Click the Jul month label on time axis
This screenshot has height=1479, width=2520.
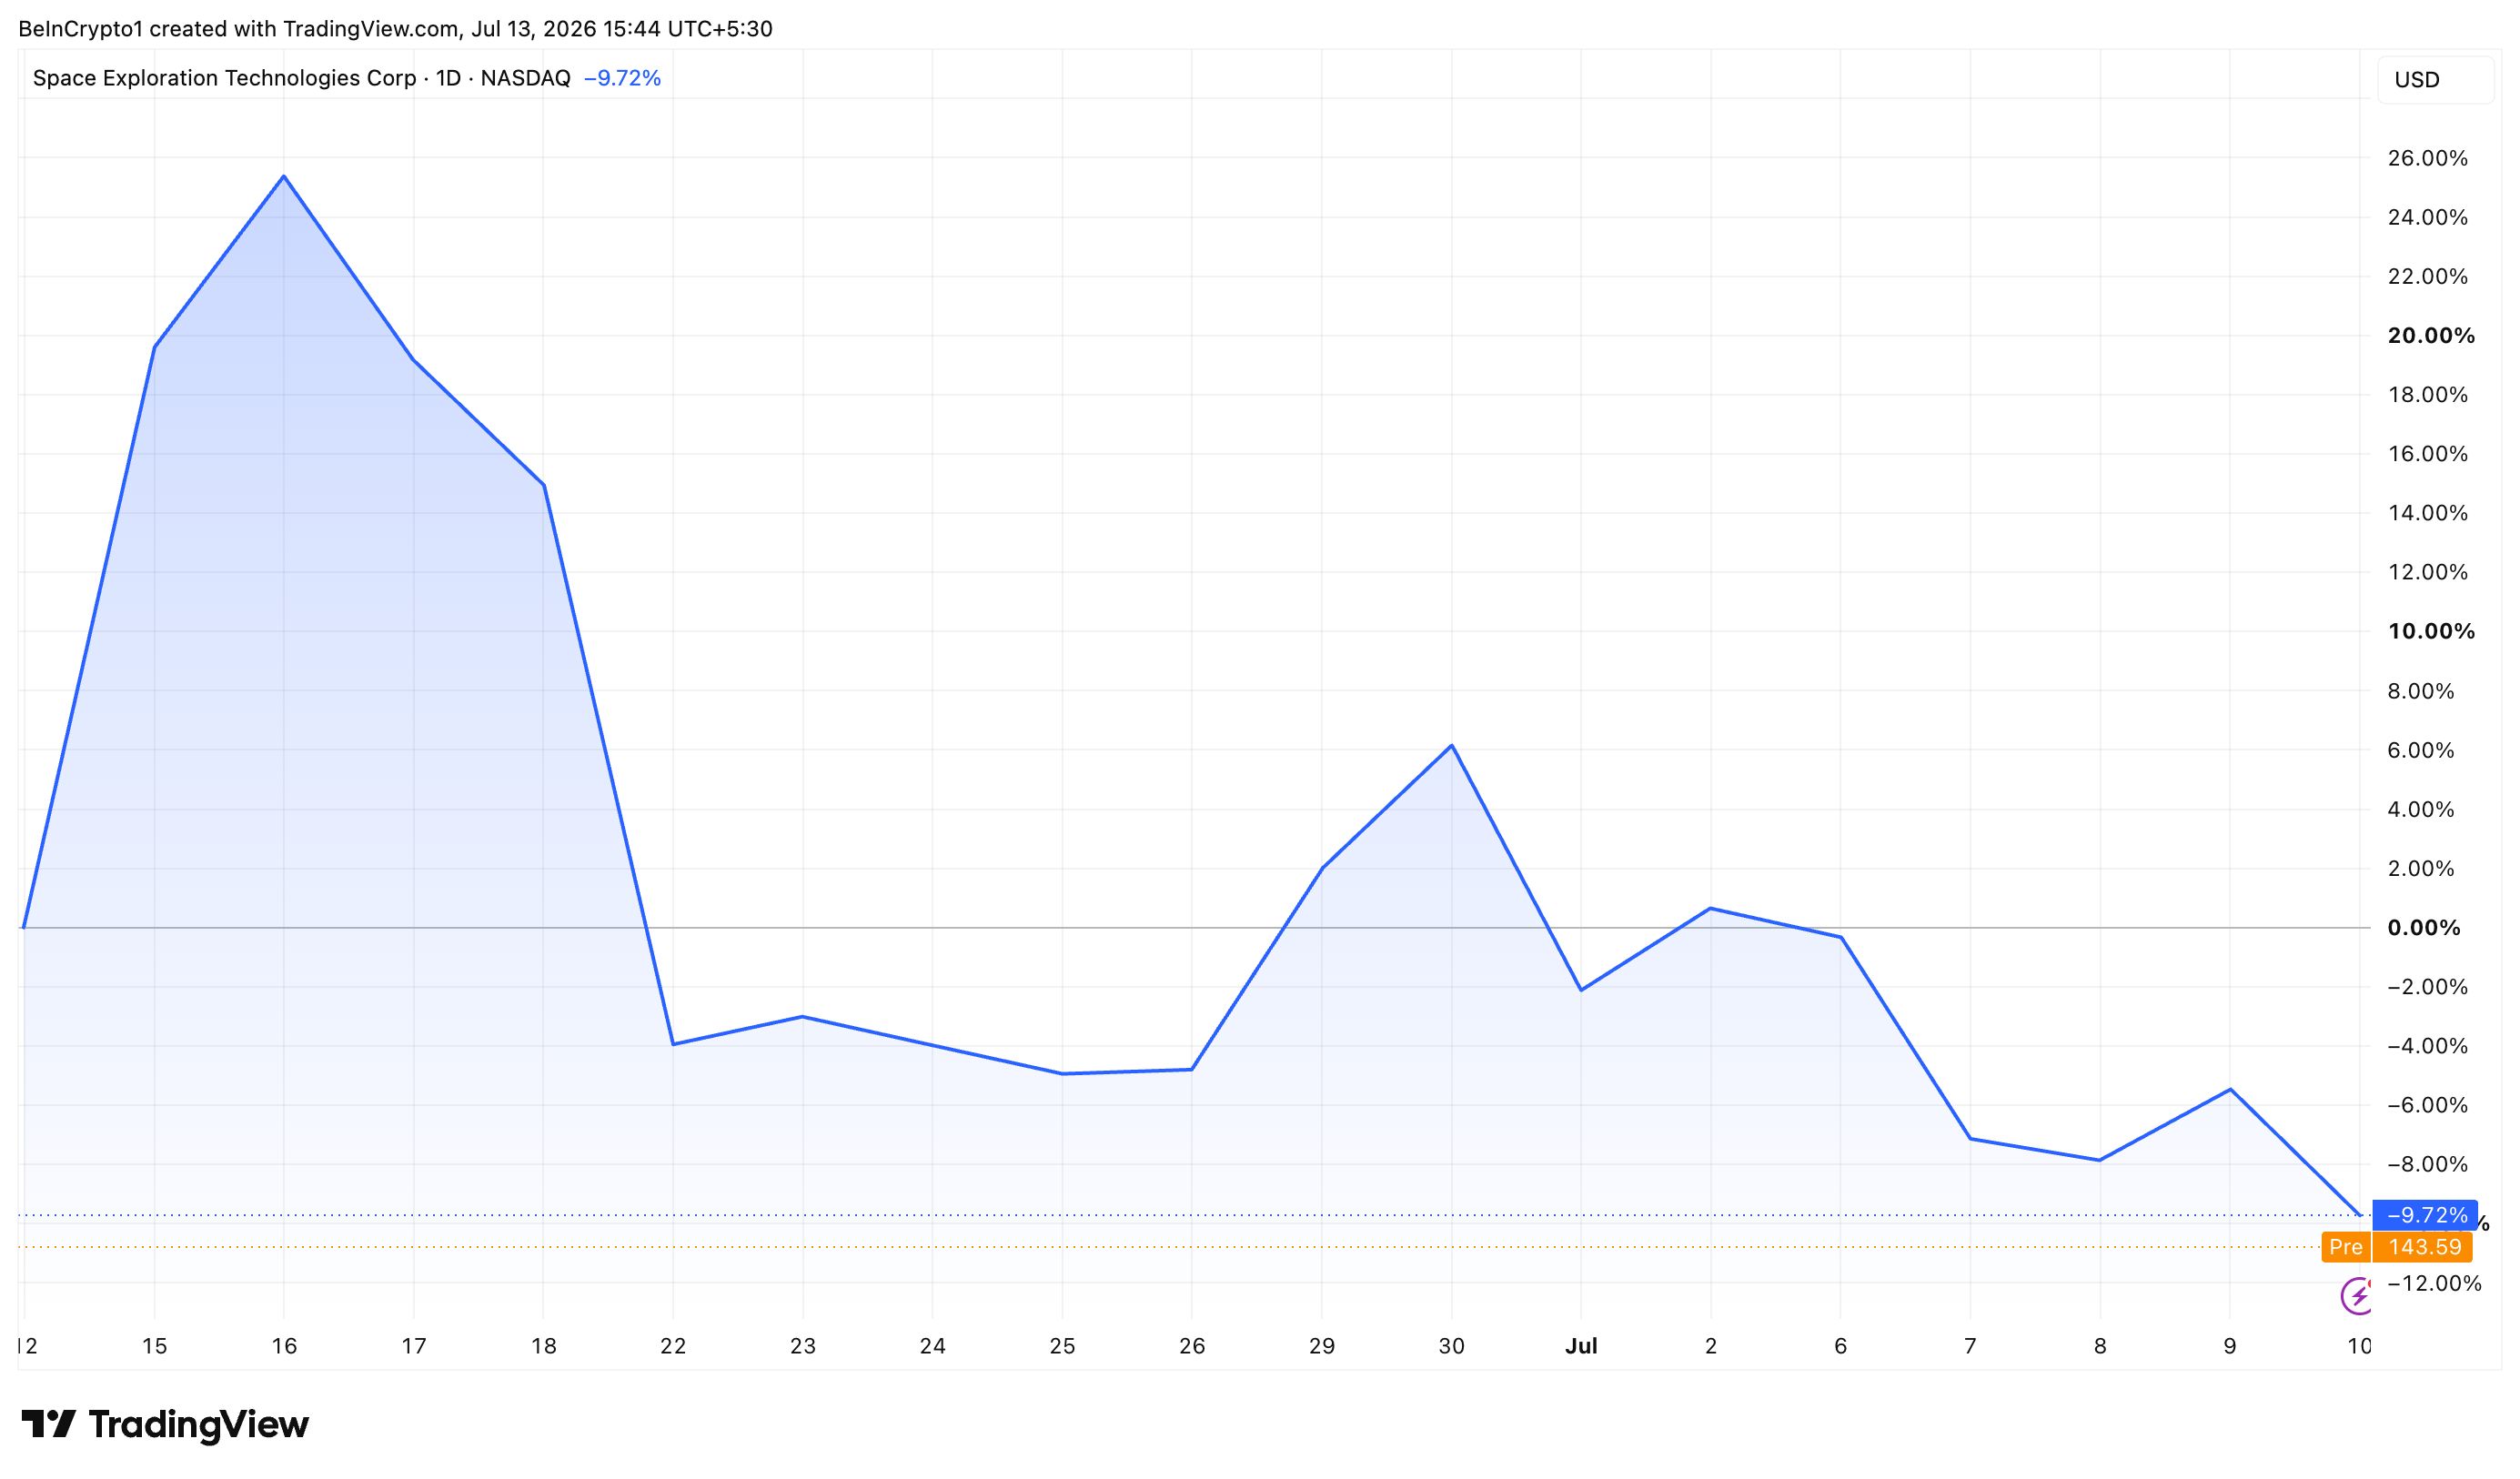tap(1581, 1346)
